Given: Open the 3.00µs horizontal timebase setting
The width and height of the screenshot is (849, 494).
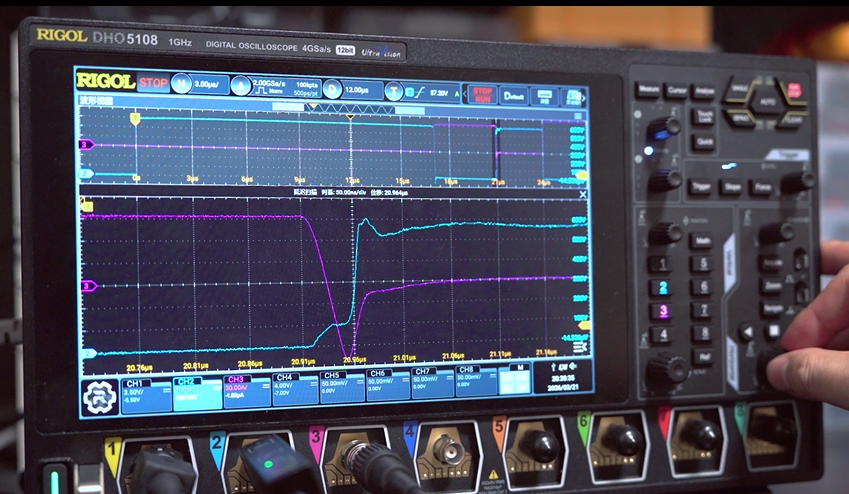Looking at the screenshot, I should (x=210, y=84).
